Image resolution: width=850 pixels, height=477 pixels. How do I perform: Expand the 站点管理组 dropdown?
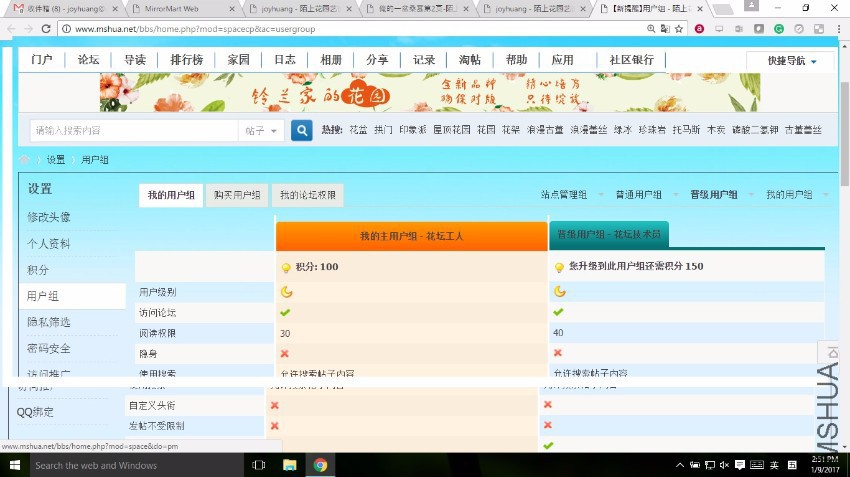pyautogui.click(x=569, y=195)
